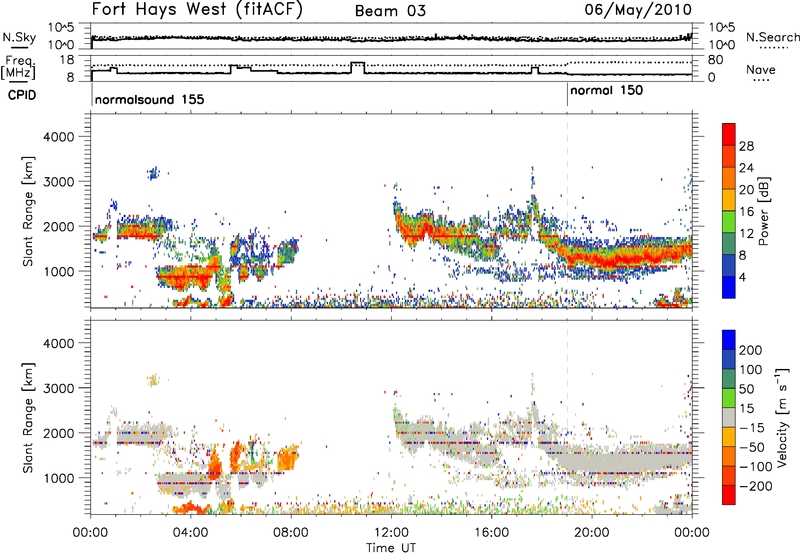This screenshot has height=554, width=800.
Task: Click the "-50" tick on Velocity colorbar
Action: [x=752, y=447]
